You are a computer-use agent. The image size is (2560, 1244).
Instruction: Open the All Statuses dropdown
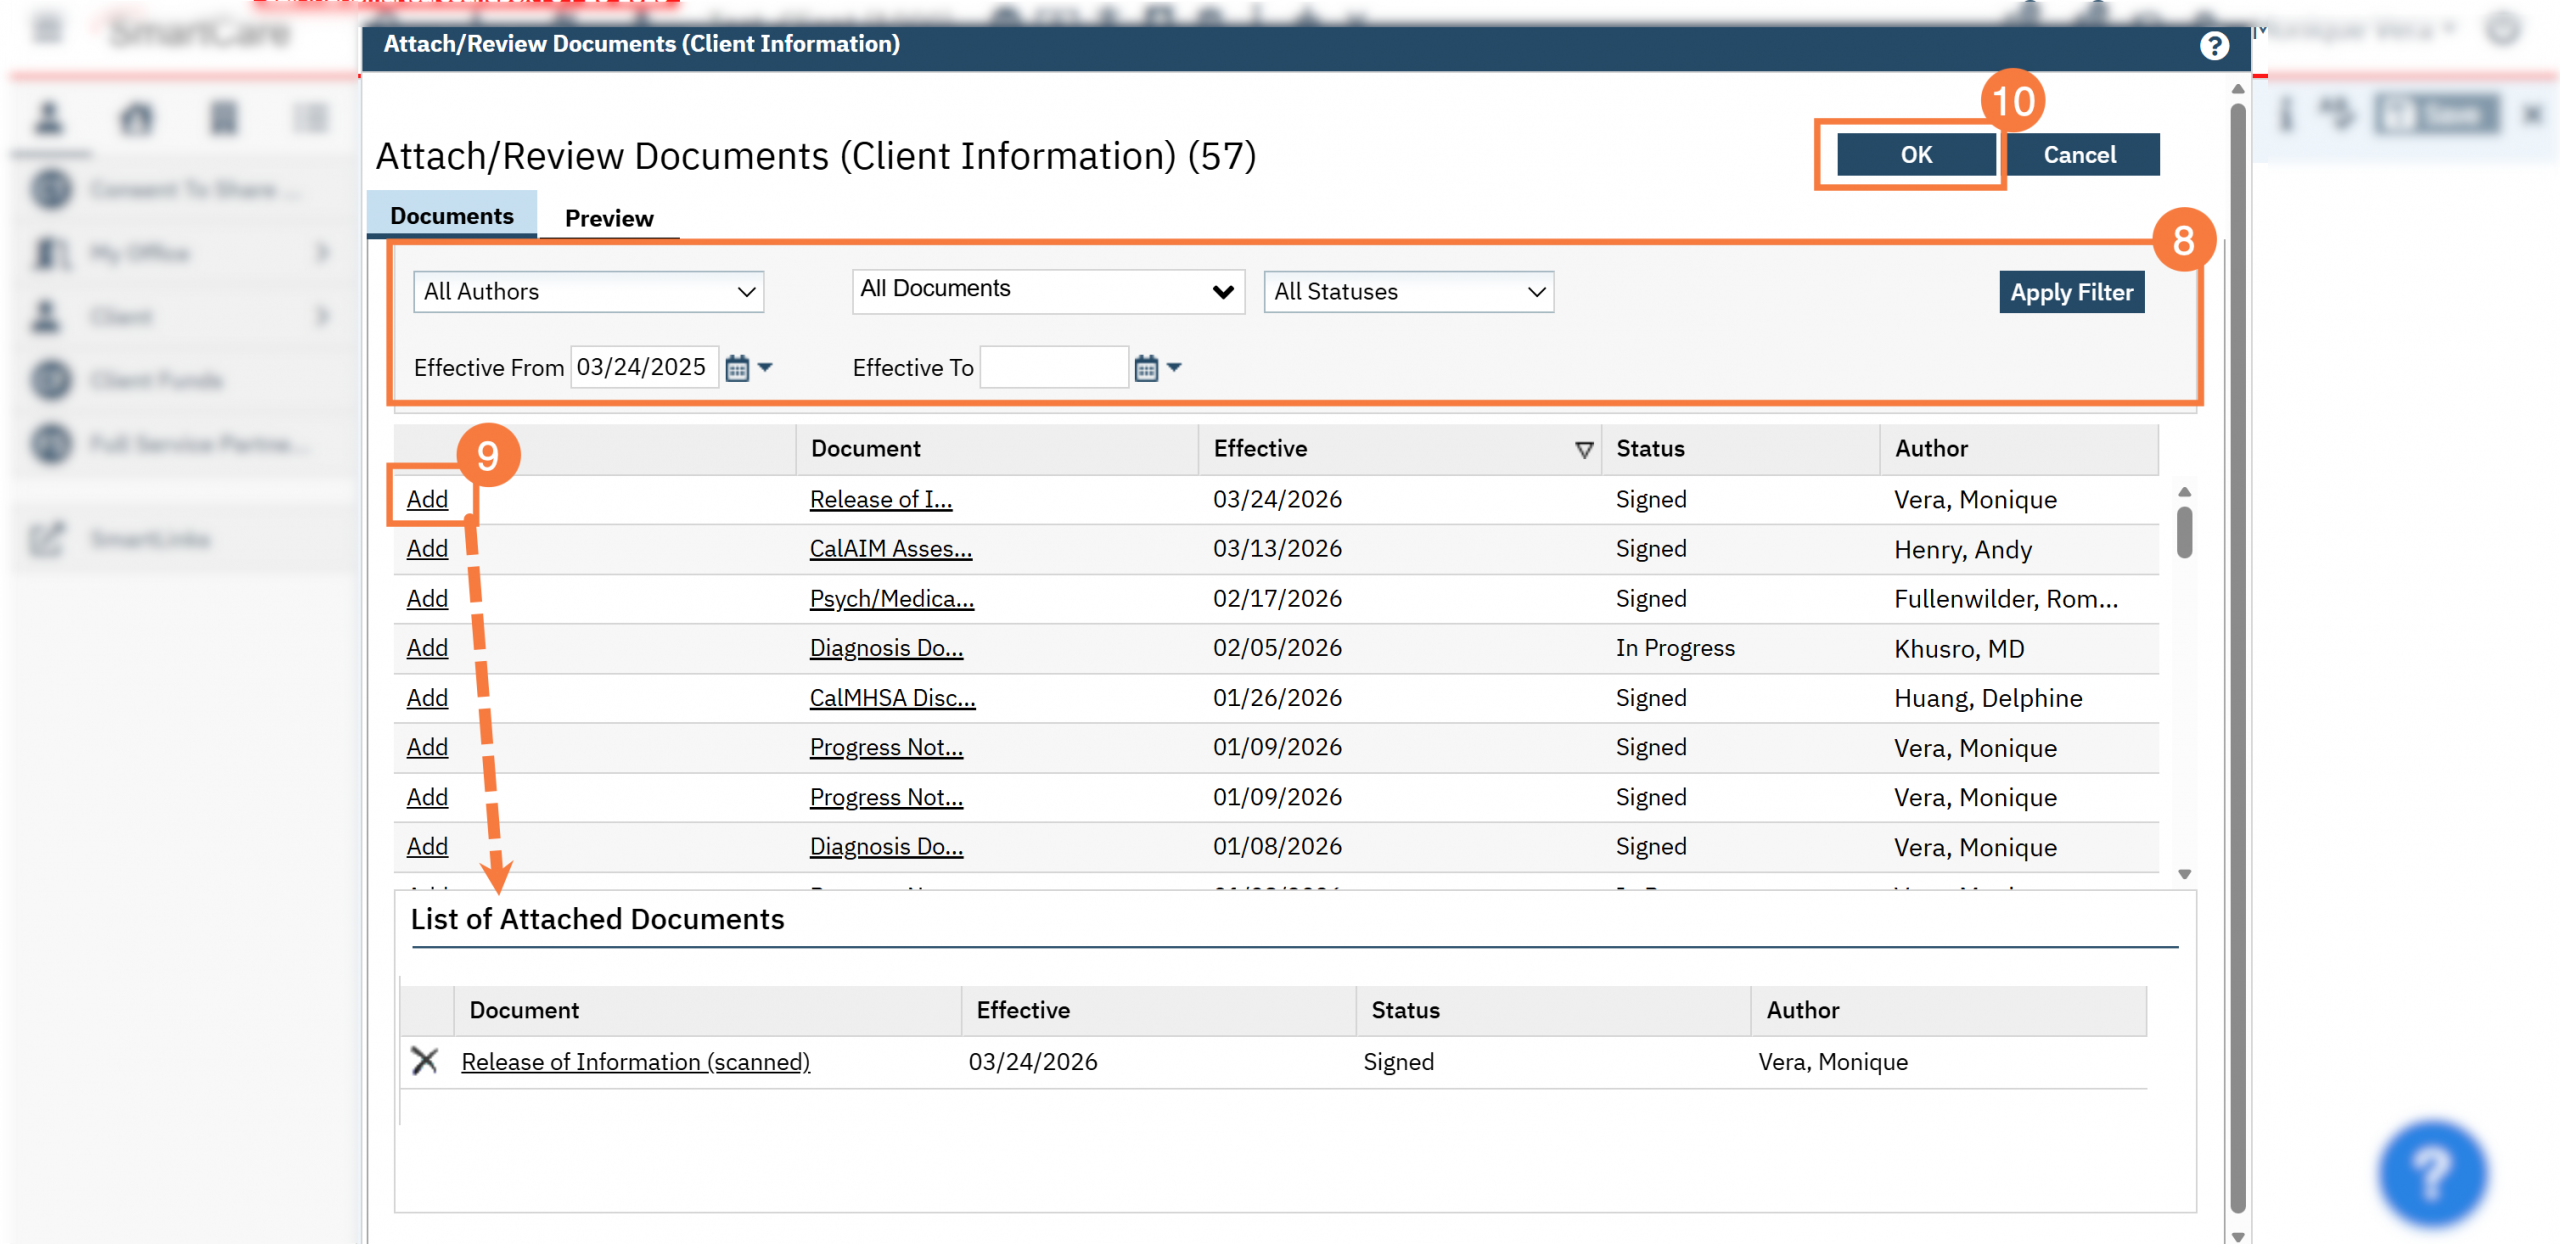click(x=1408, y=291)
